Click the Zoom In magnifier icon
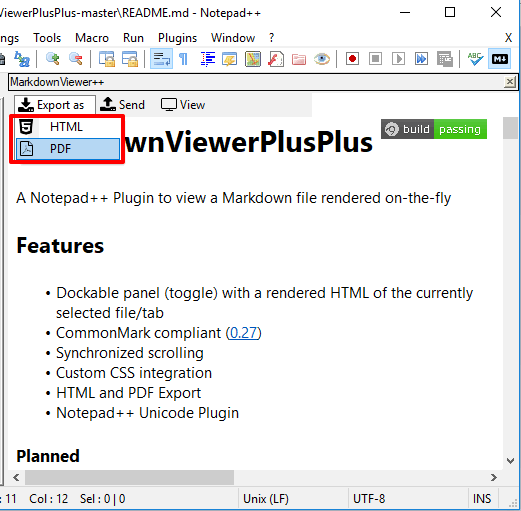The height and width of the screenshot is (511, 521). [53, 59]
